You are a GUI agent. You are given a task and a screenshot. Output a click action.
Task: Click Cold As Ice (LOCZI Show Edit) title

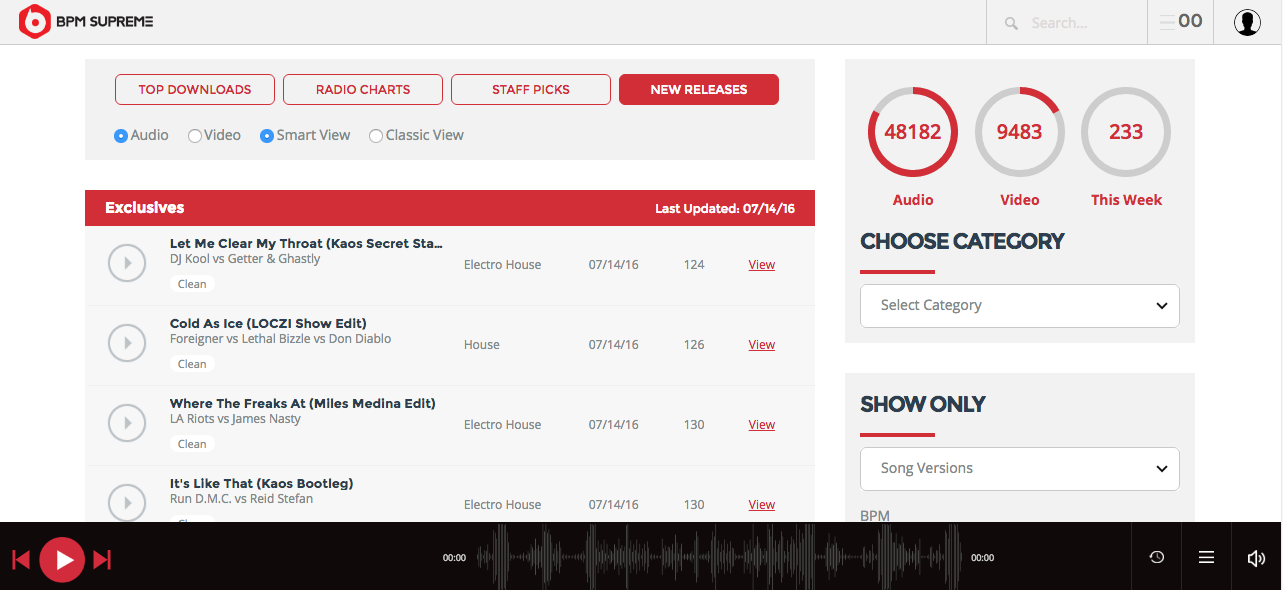pos(268,323)
